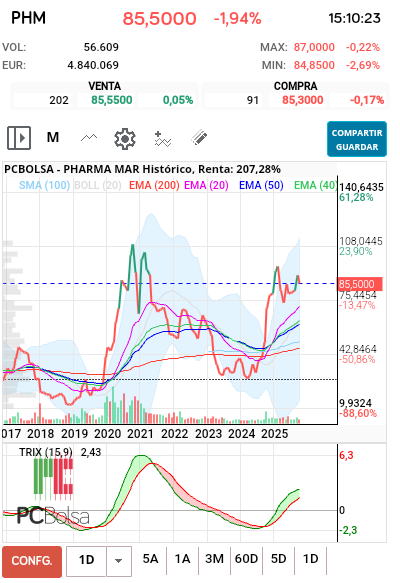Open the line chart type icon
Image resolution: width=400 pixels, height=583 pixels.
pyautogui.click(x=89, y=138)
